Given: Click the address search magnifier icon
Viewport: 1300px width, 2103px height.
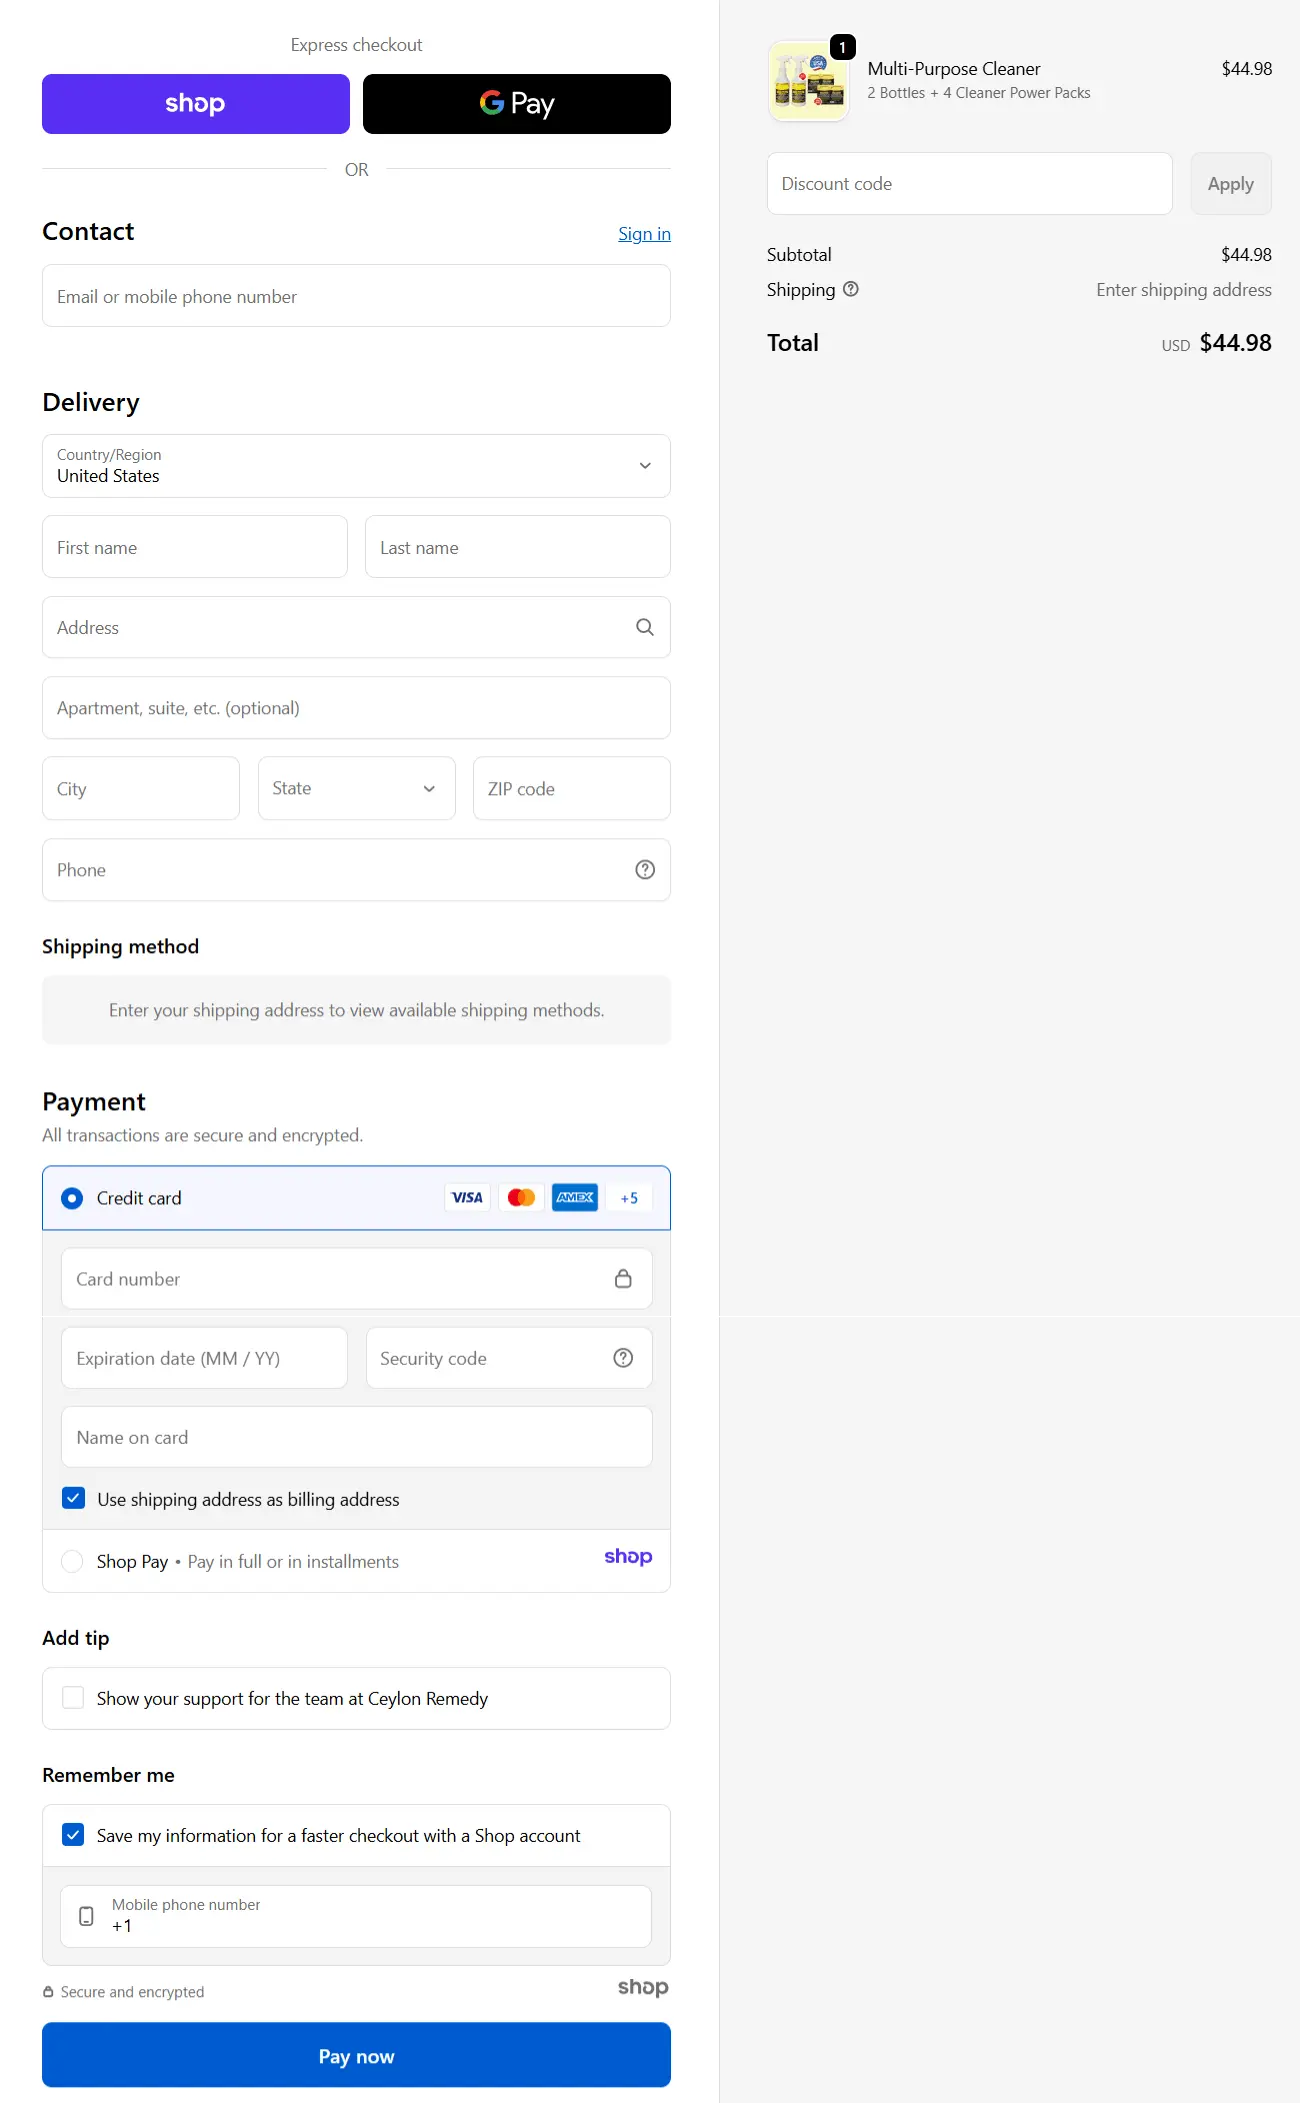Looking at the screenshot, I should coord(645,627).
